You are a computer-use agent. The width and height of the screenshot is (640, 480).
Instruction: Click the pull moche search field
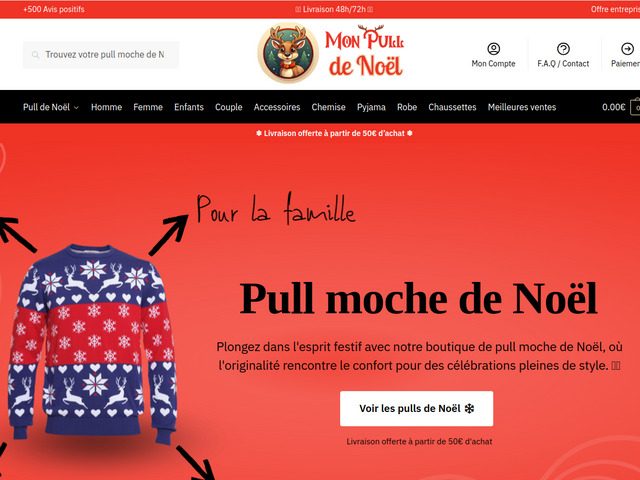point(101,55)
